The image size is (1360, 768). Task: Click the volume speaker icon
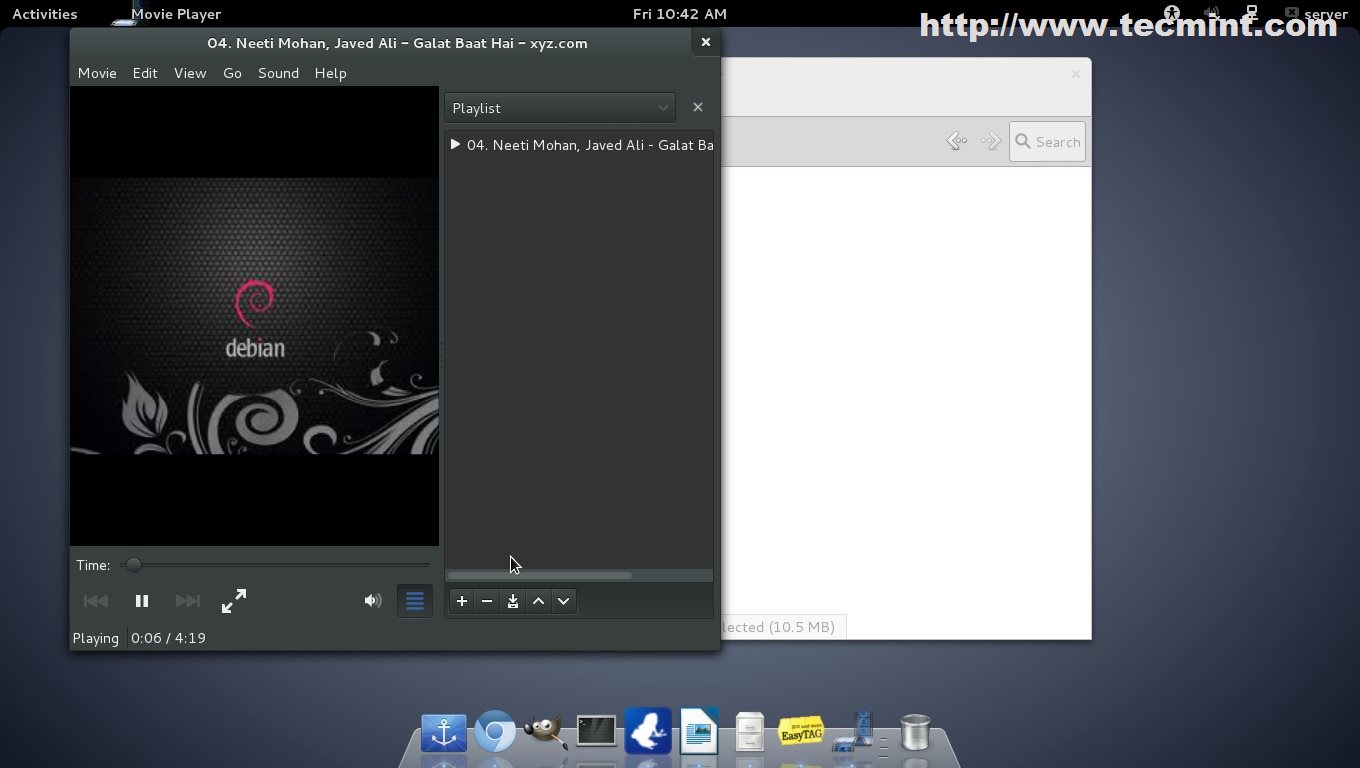(x=372, y=601)
